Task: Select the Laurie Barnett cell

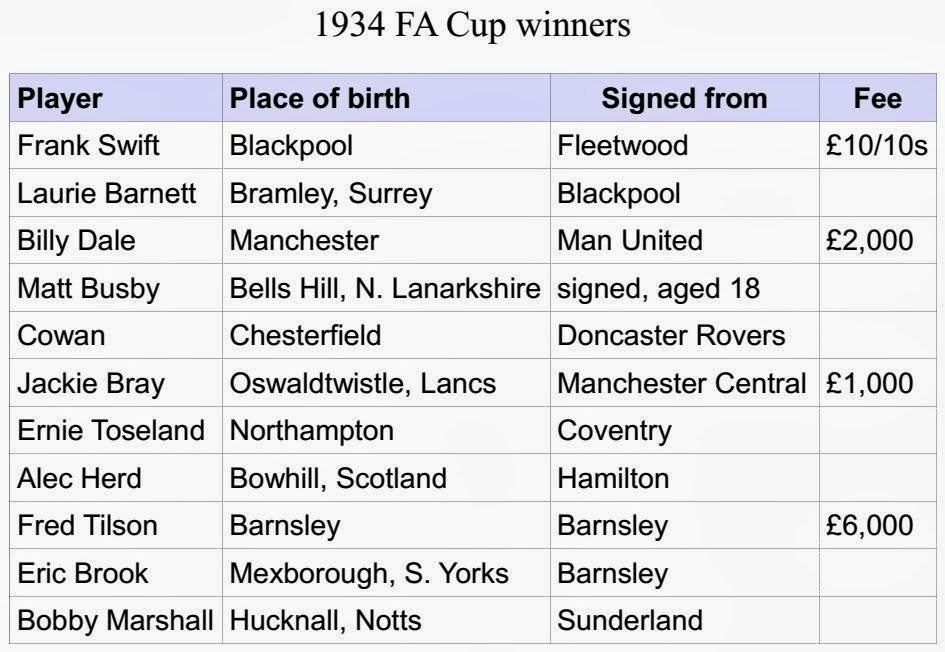Action: 107,193
